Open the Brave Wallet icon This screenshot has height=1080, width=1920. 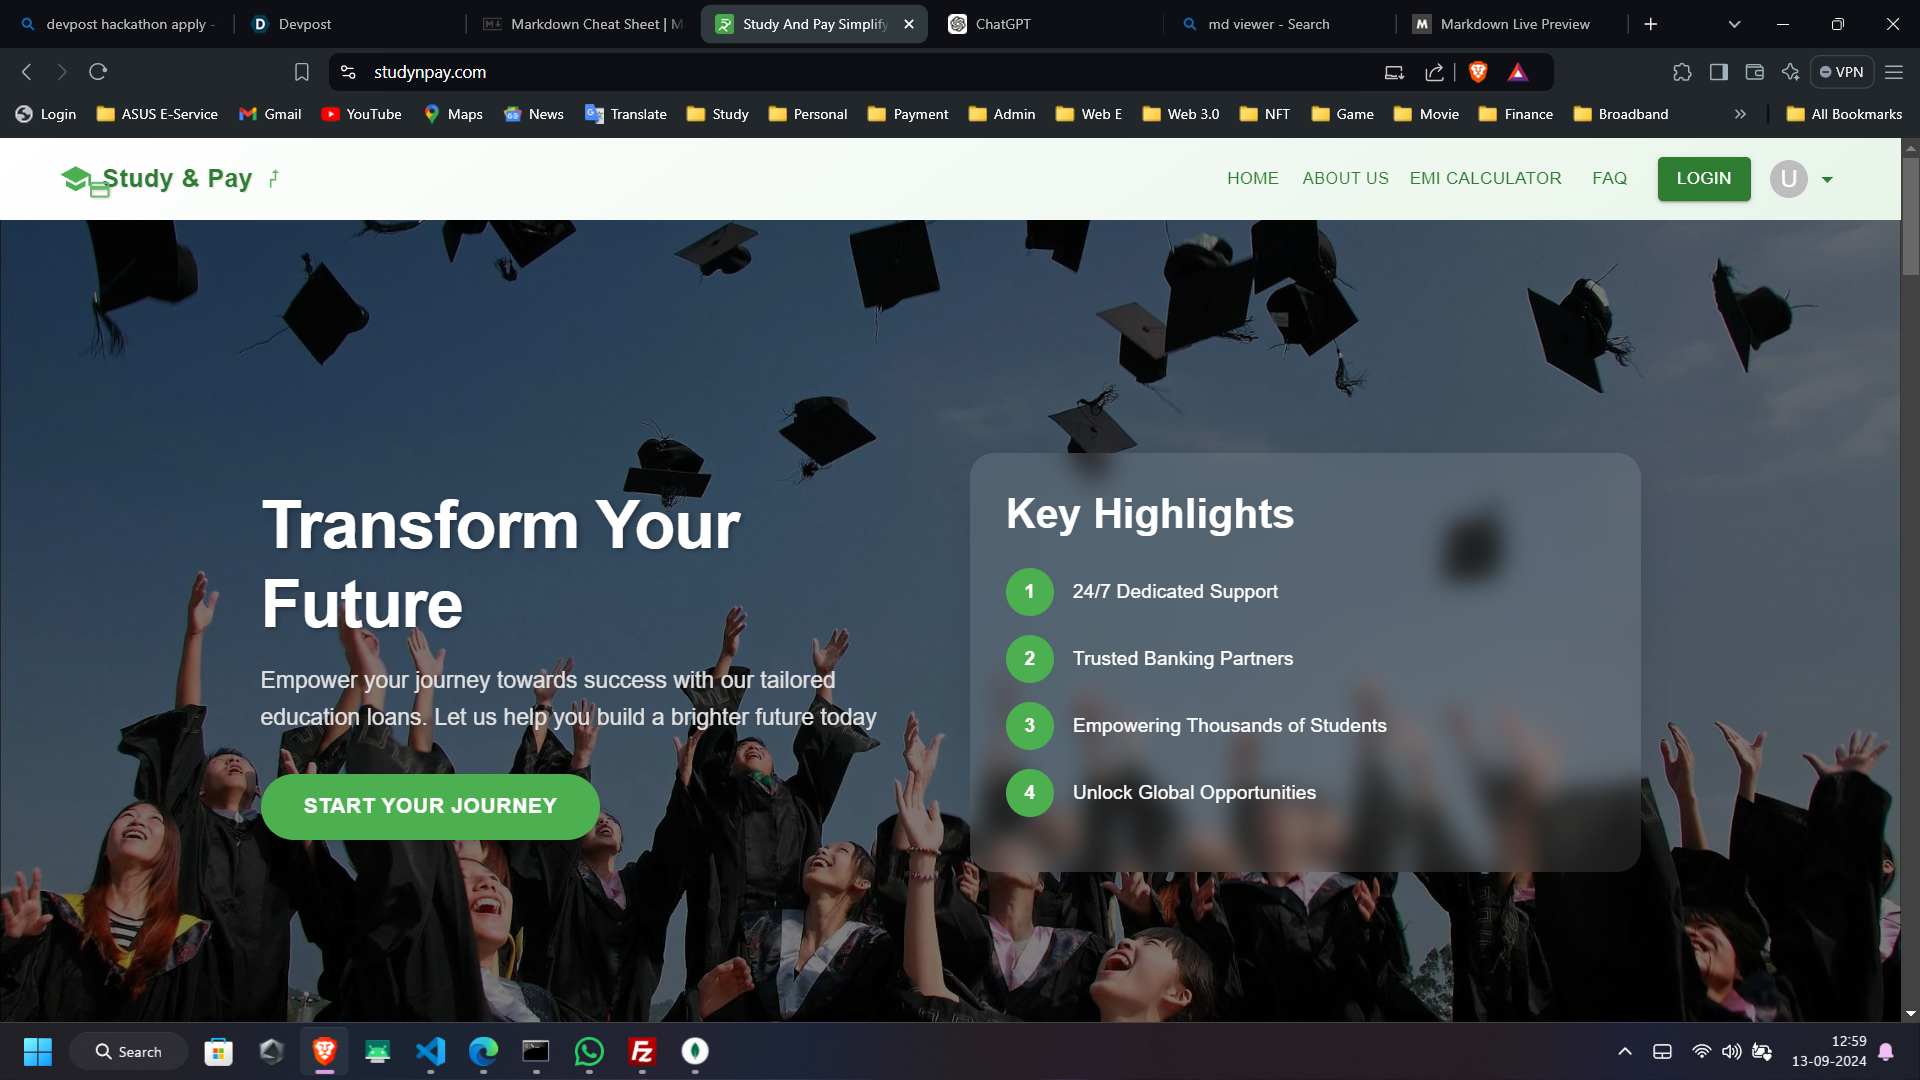(1754, 72)
